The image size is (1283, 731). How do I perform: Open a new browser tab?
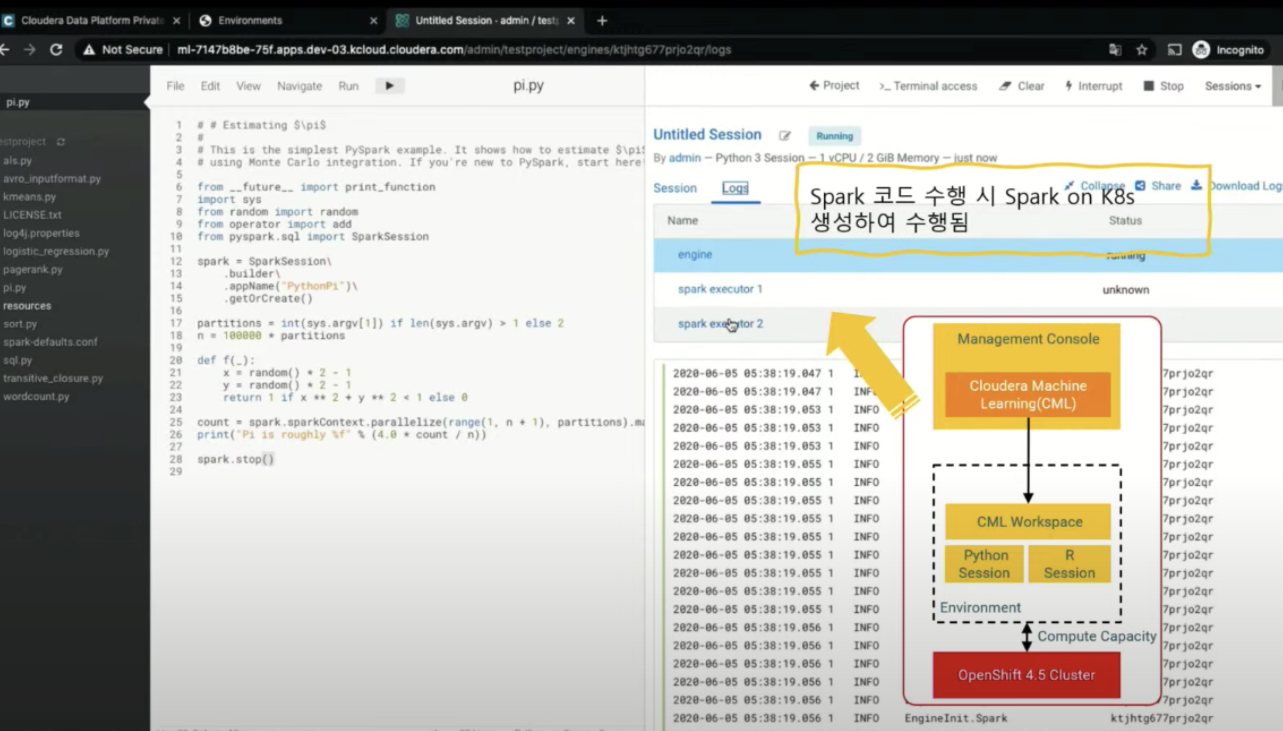(x=602, y=20)
